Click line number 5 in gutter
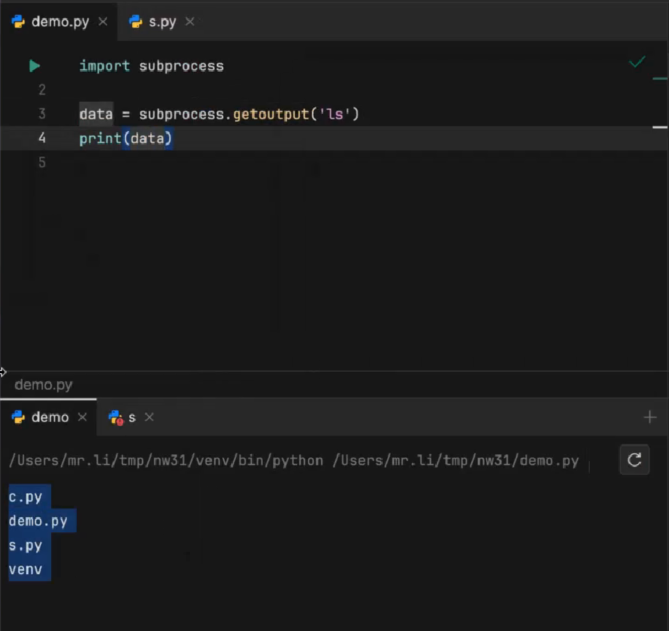Viewport: 669px width, 631px height. pos(42,162)
